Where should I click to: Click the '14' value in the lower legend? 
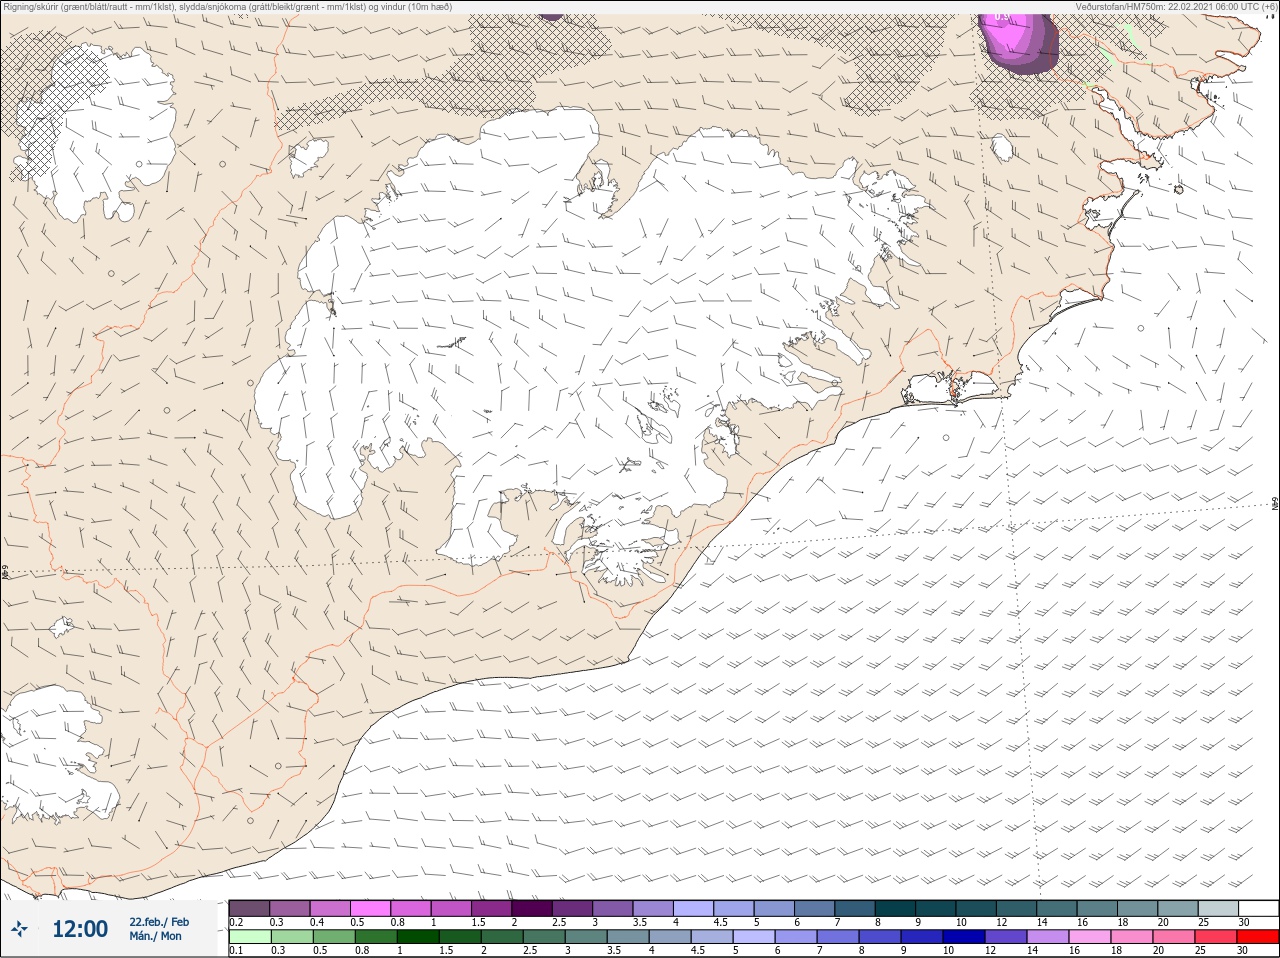pyautogui.click(x=1033, y=951)
